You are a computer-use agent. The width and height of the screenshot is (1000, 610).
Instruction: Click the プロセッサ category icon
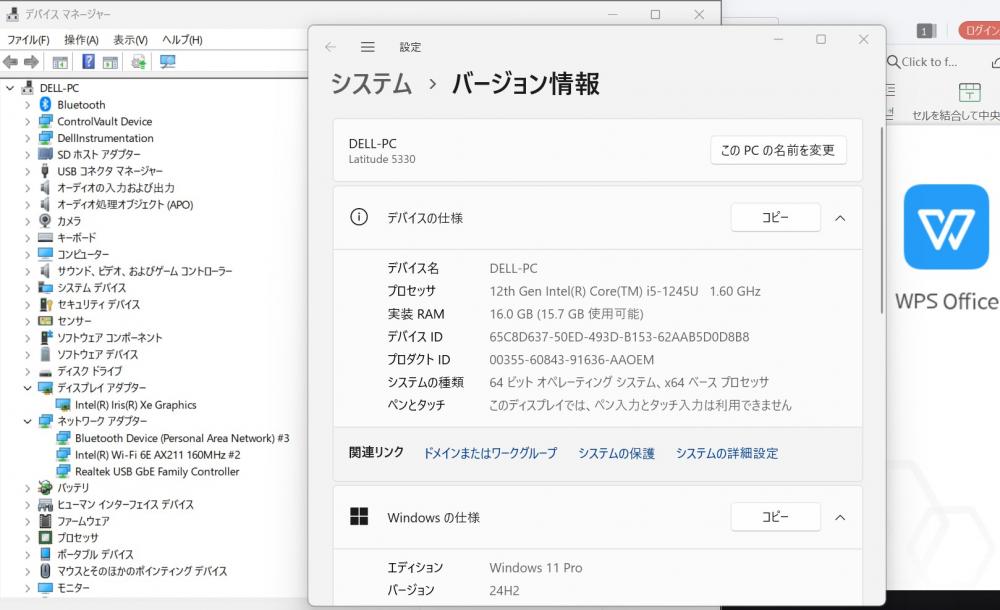click(45, 537)
